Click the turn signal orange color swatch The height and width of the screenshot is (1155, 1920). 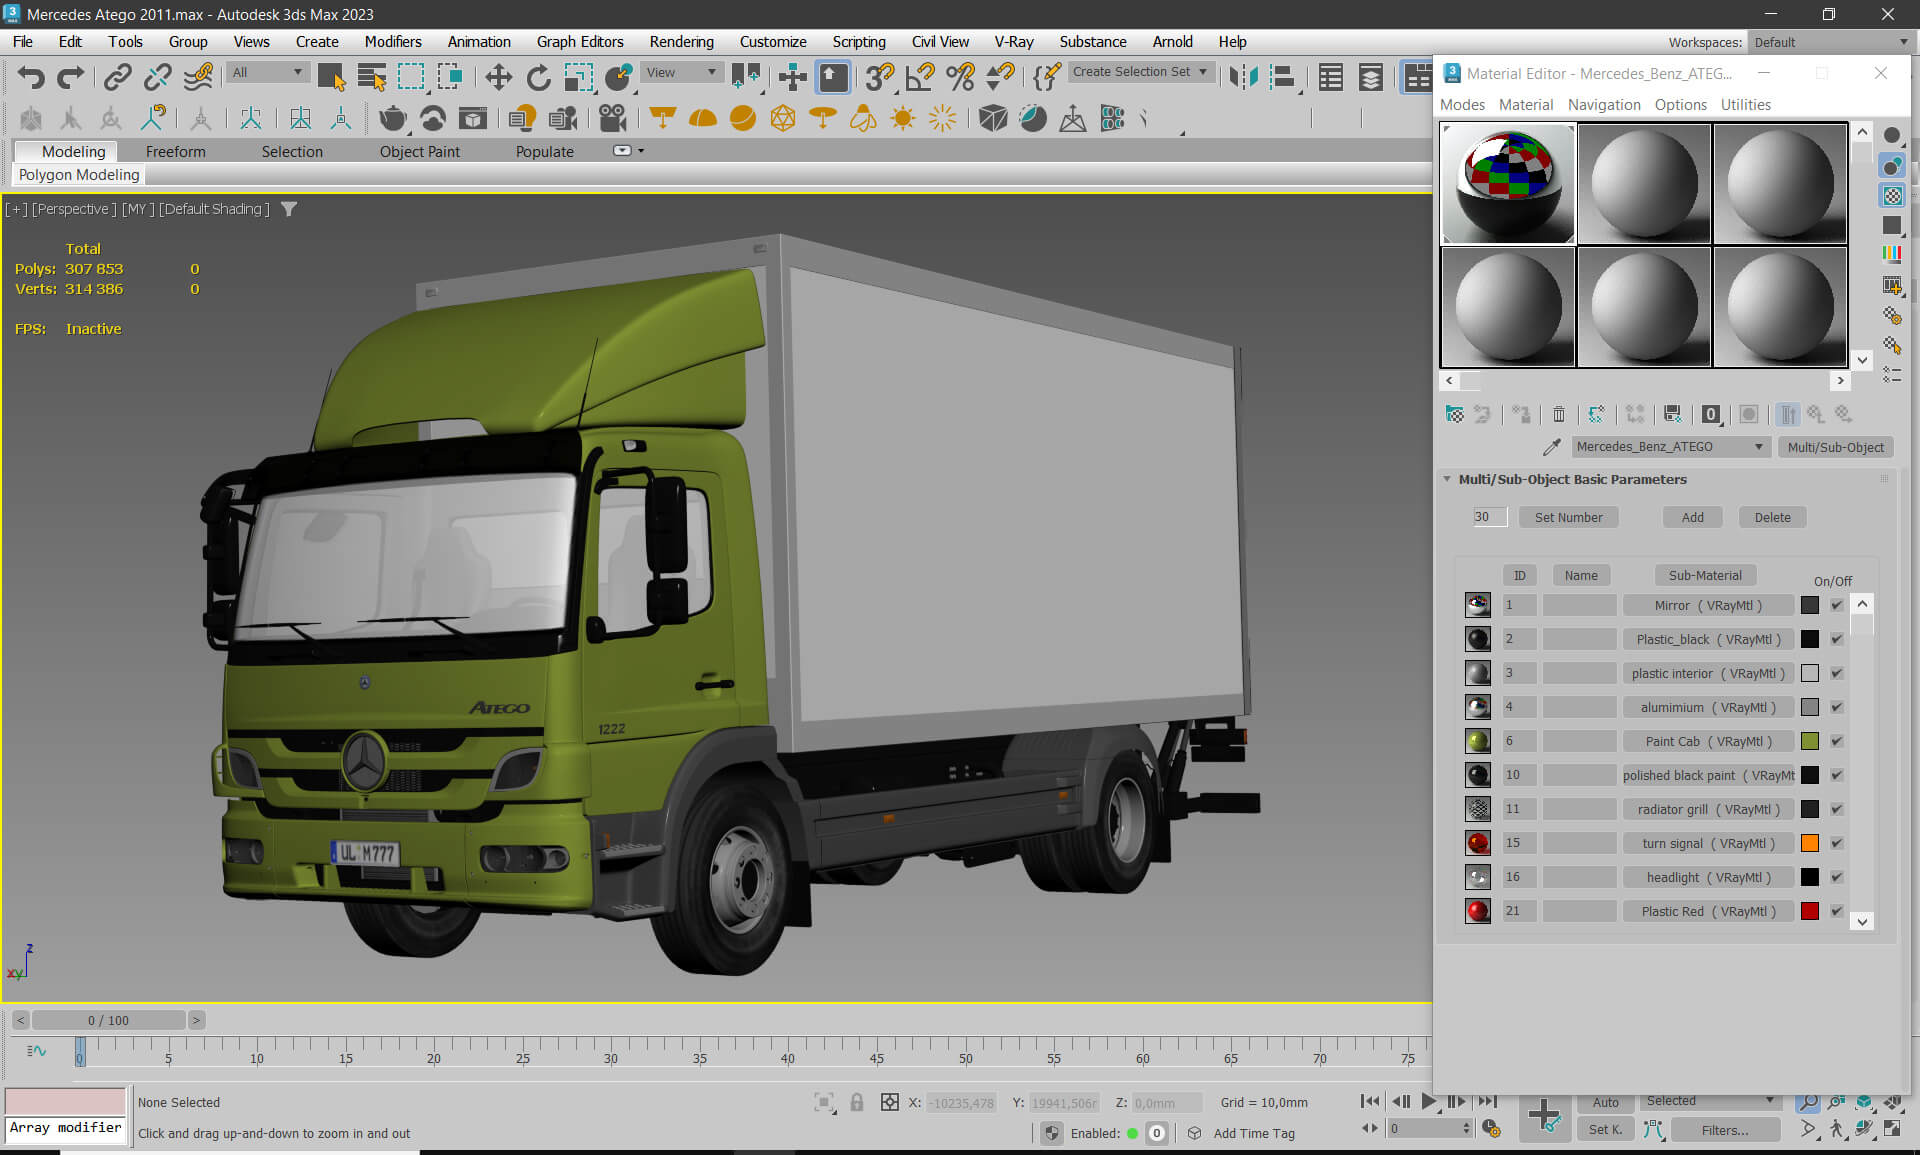[x=1809, y=843]
